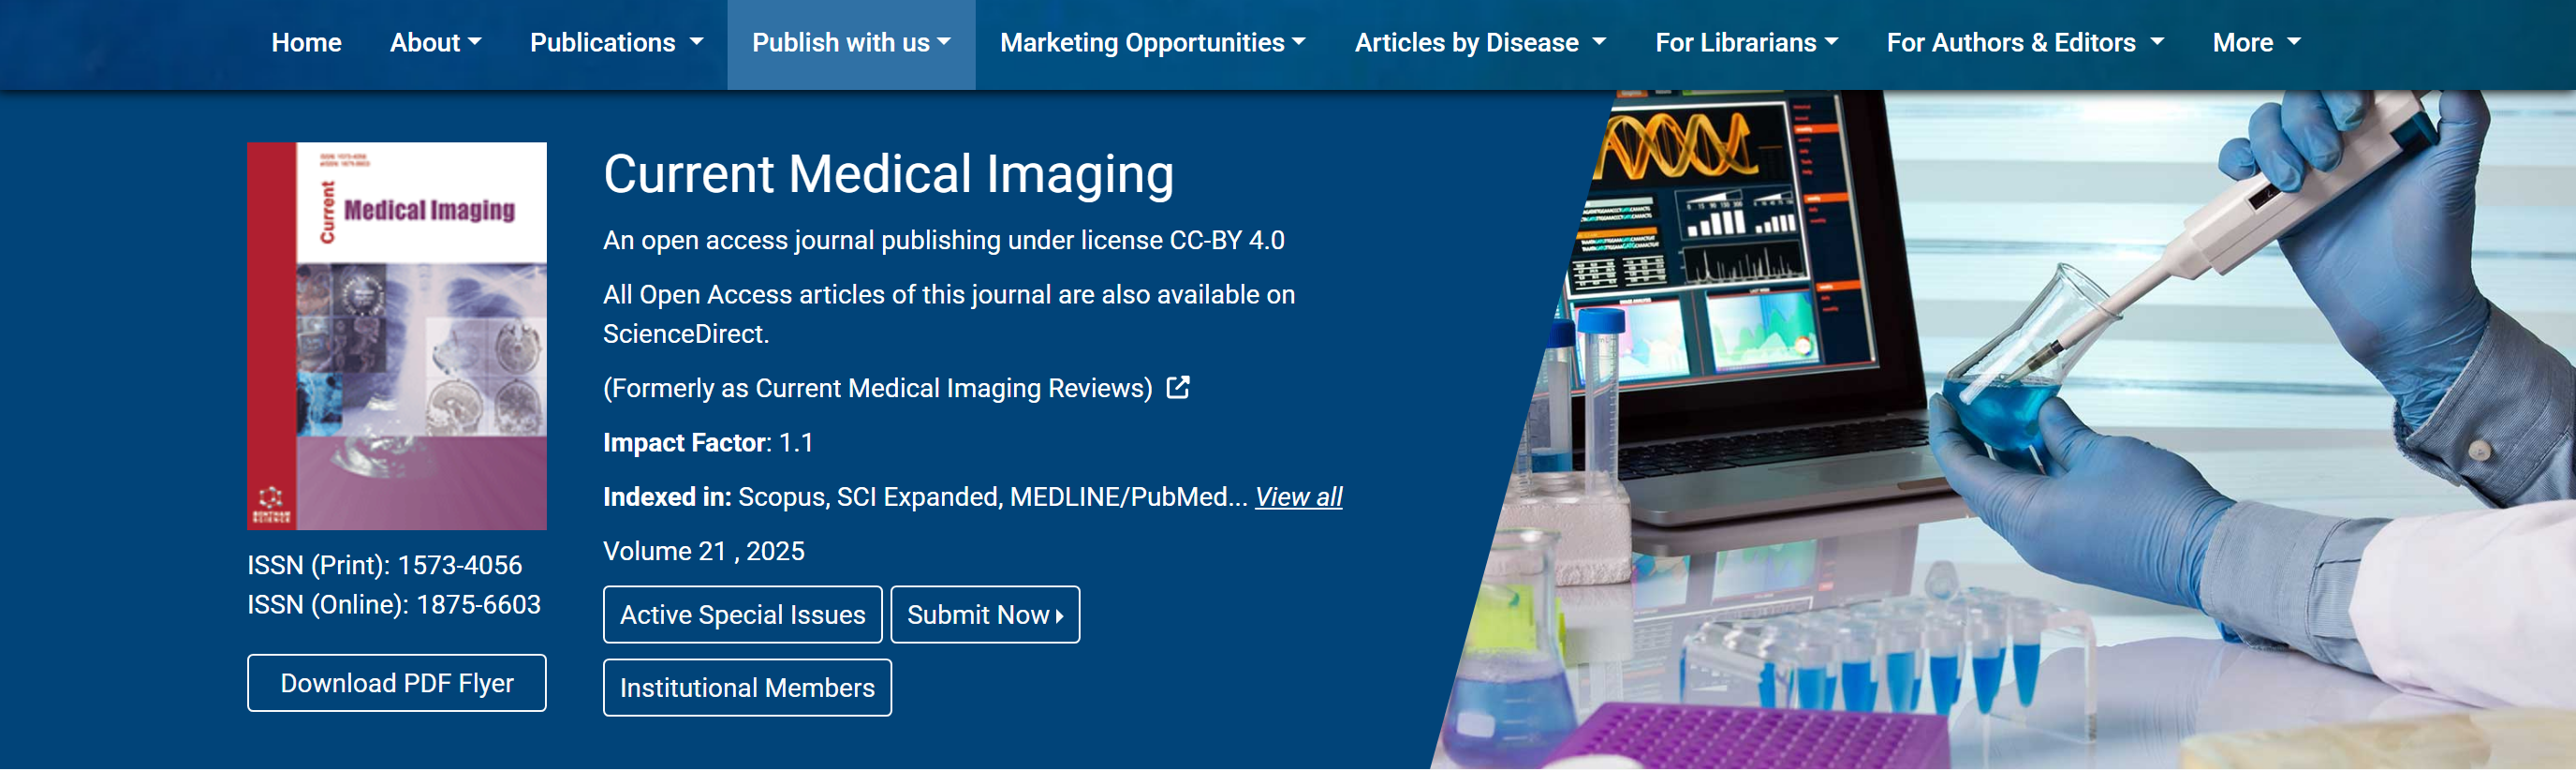Click the Bentham Science logo on the cover
This screenshot has height=770, width=2576.
tap(271, 505)
